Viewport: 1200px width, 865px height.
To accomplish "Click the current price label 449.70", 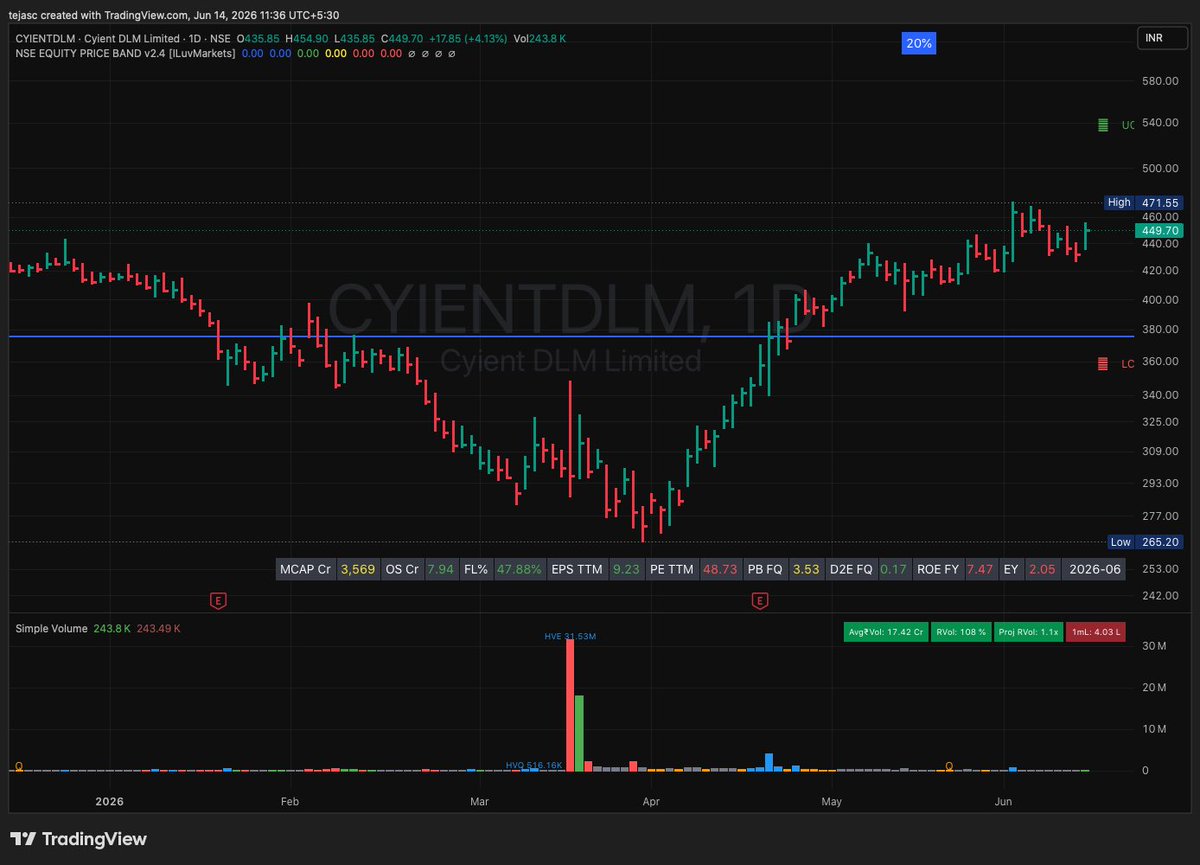I will pyautogui.click(x=1159, y=230).
